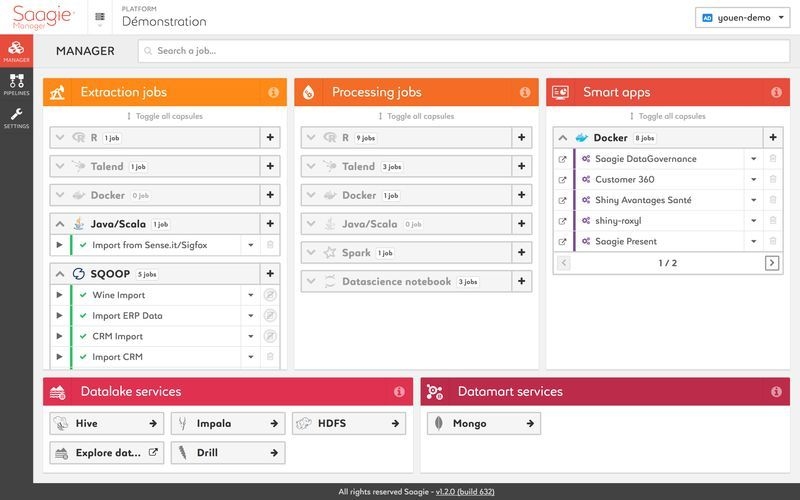Open the Drill datalake service
800x500 pixels.
pyautogui.click(x=228, y=453)
